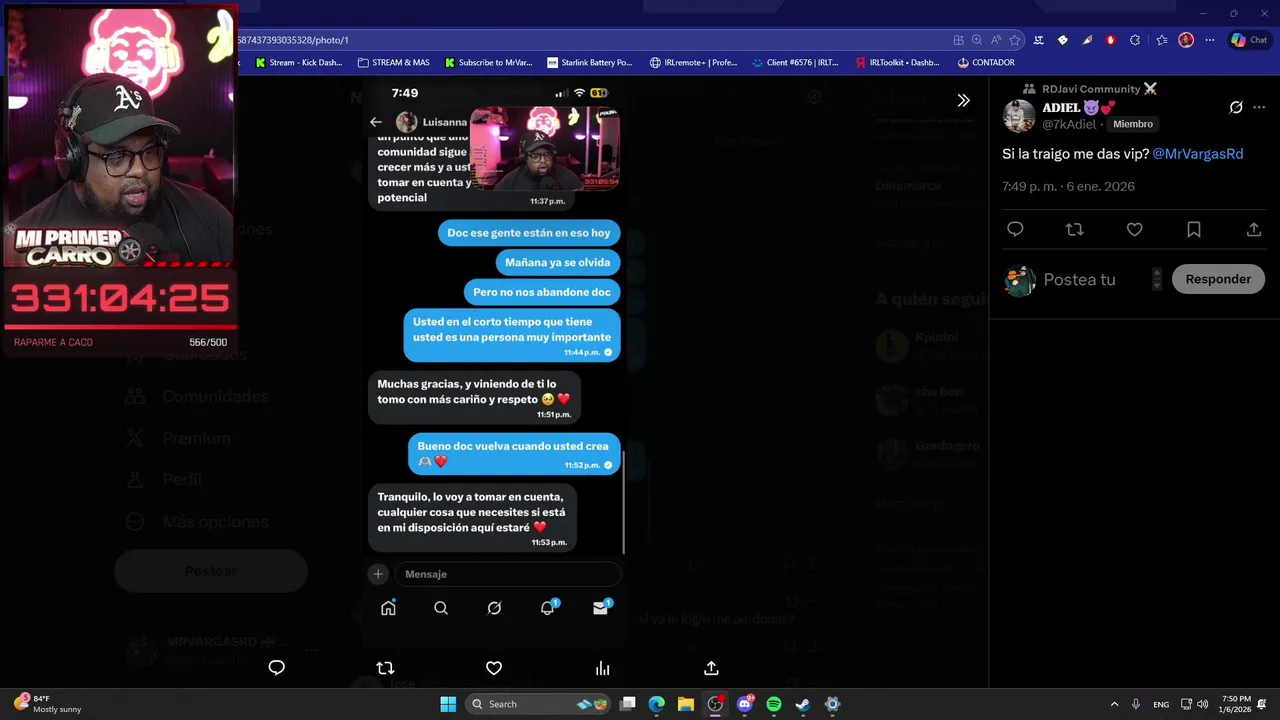This screenshot has width=1280, height=720.
Task: Open the more options menu on ADIEL's post
Action: point(1259,107)
